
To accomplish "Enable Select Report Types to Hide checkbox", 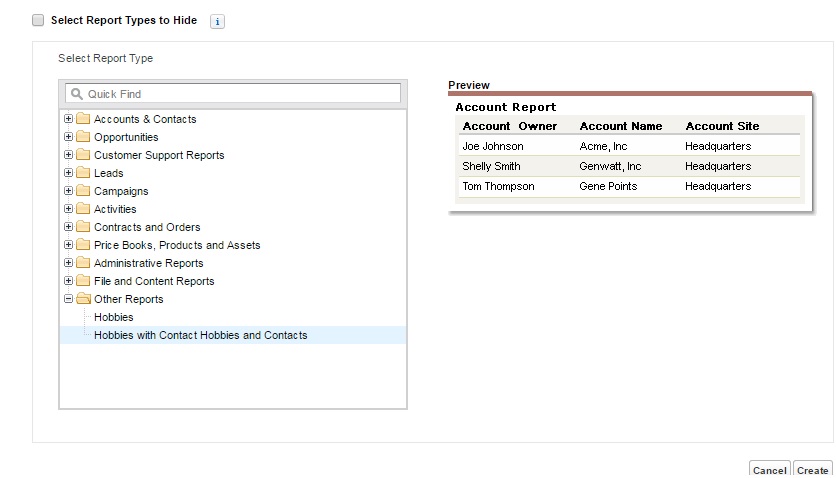I will (x=38, y=20).
